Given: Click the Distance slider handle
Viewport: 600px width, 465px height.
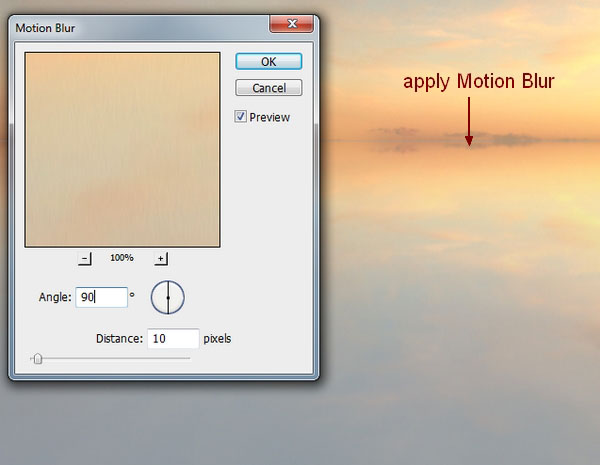Looking at the screenshot, I should pos(37,359).
